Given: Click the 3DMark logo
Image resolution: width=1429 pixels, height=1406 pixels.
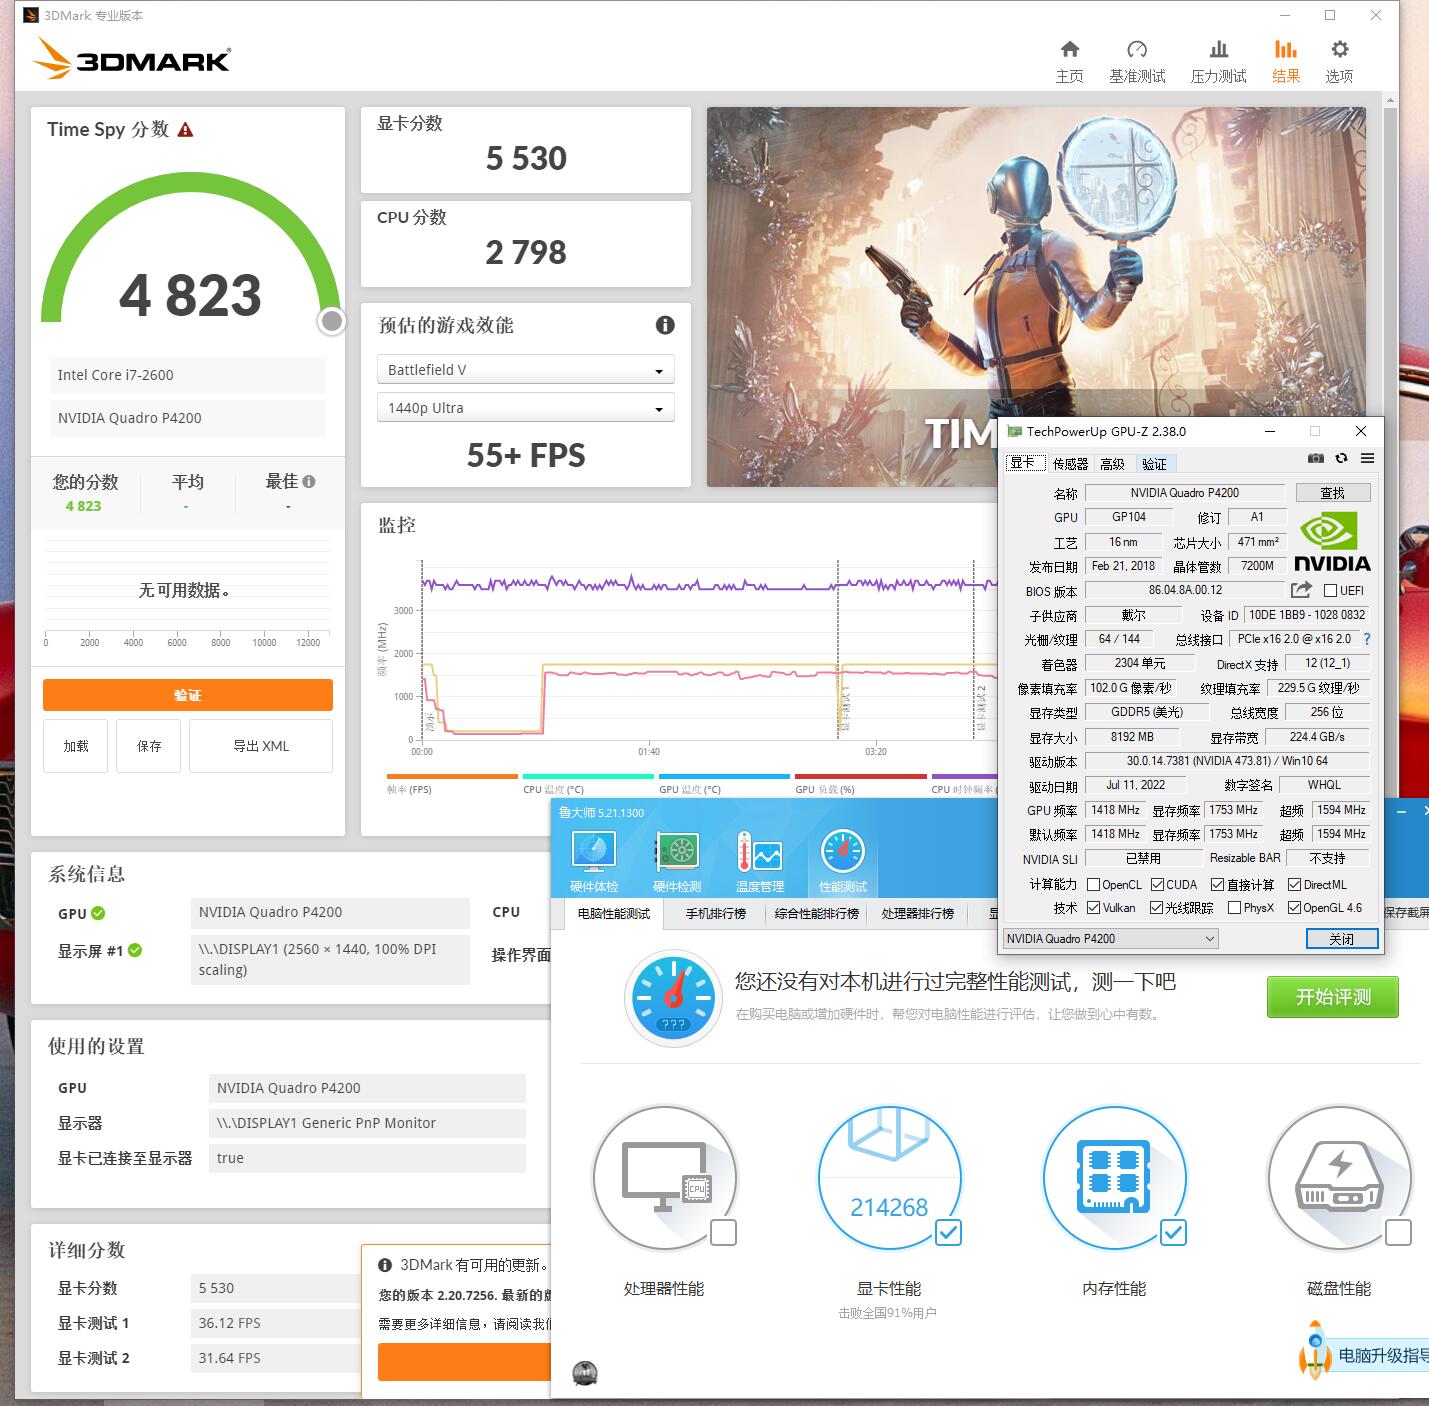Looking at the screenshot, I should [132, 58].
